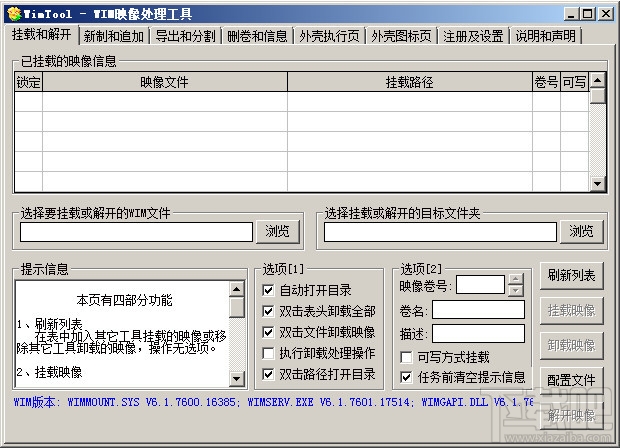Click the 卸载映像 button
Image resolution: width=620 pixels, height=448 pixels.
(572, 346)
